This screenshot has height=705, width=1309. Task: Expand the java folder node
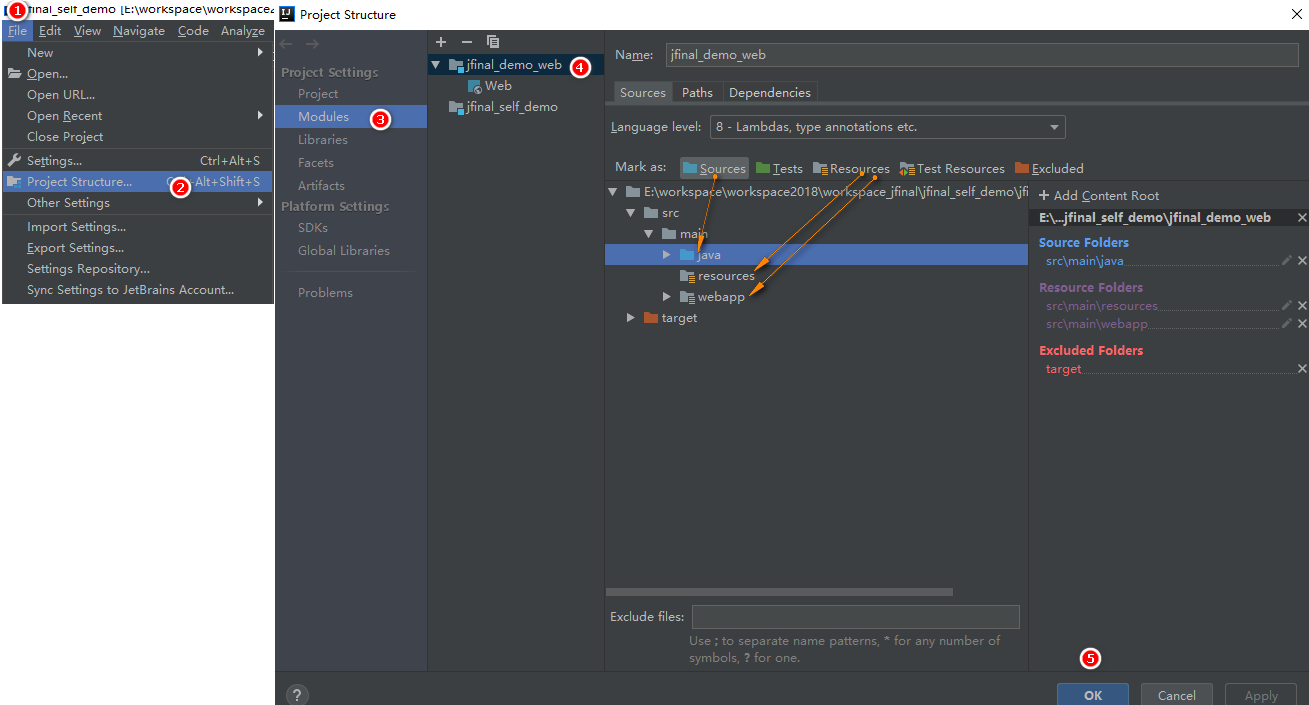(x=667, y=255)
